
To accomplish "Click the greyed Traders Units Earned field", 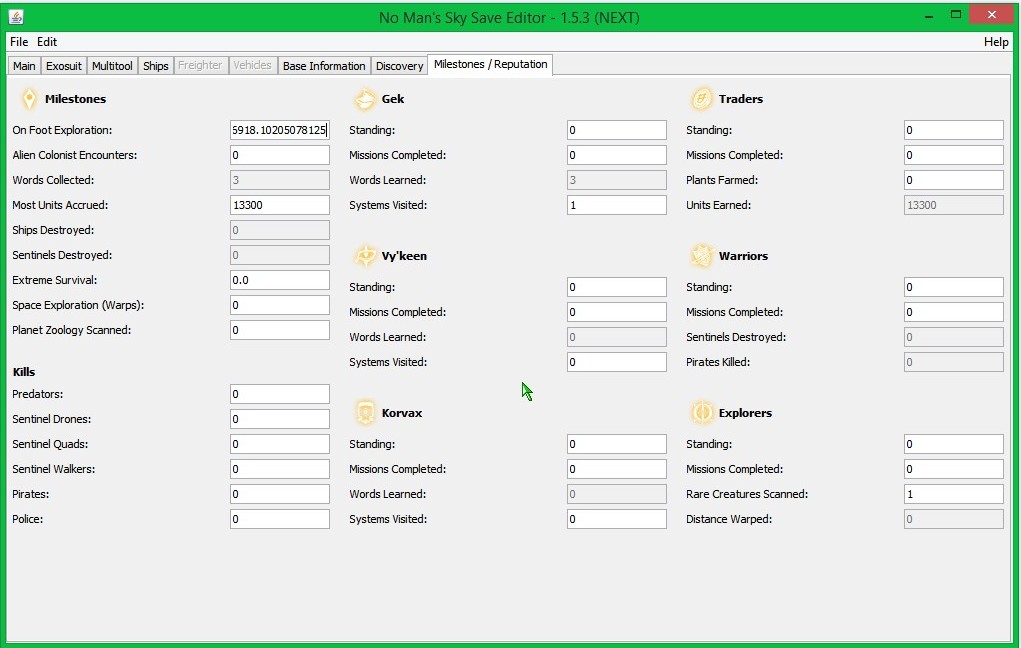I will [x=954, y=205].
